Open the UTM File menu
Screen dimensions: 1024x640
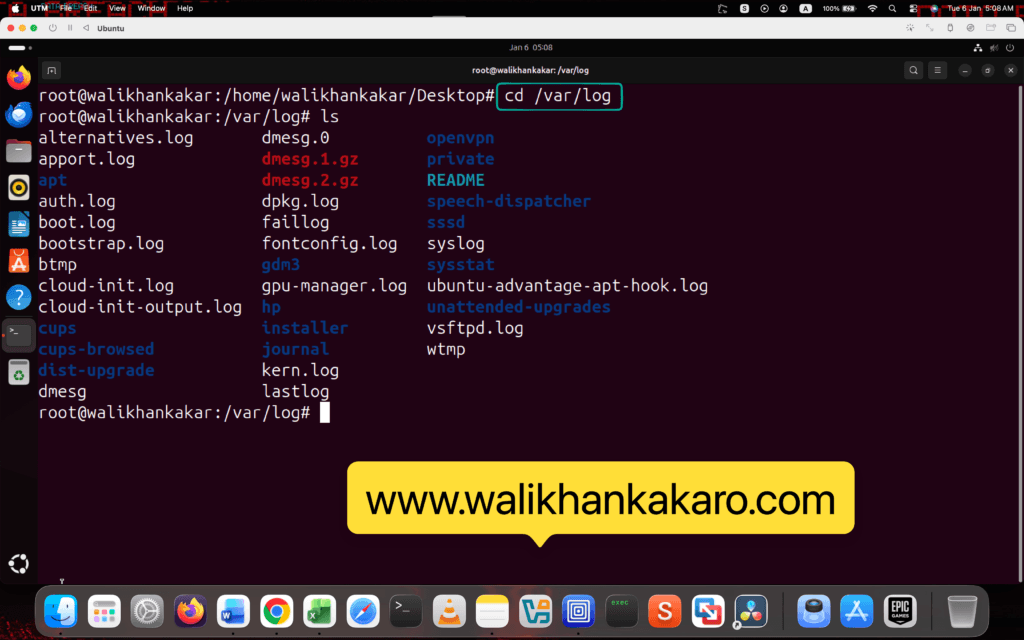(x=65, y=8)
